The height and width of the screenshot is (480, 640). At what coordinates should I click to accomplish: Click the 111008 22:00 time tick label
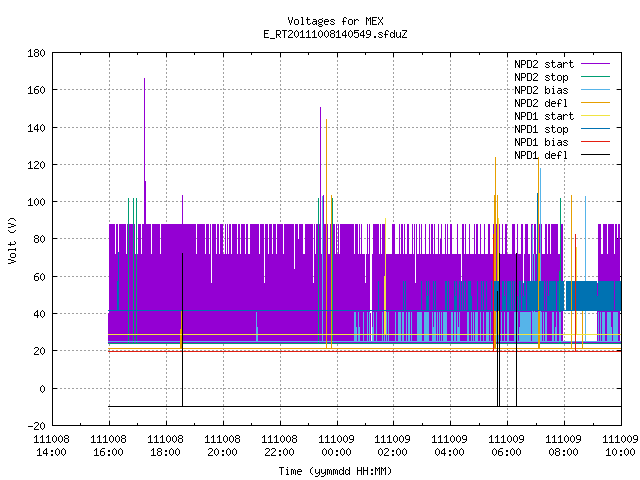(x=279, y=446)
